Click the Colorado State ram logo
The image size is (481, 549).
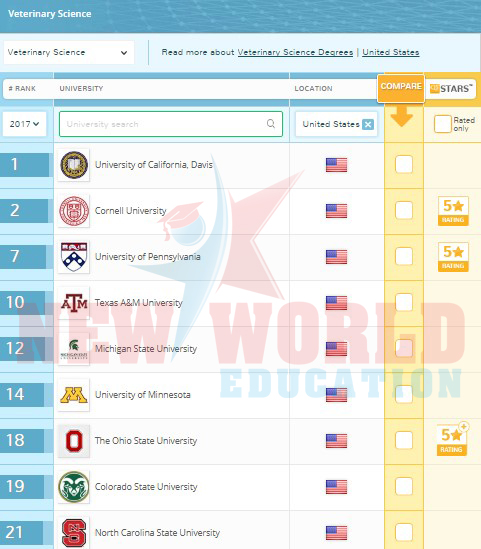pos(74,487)
